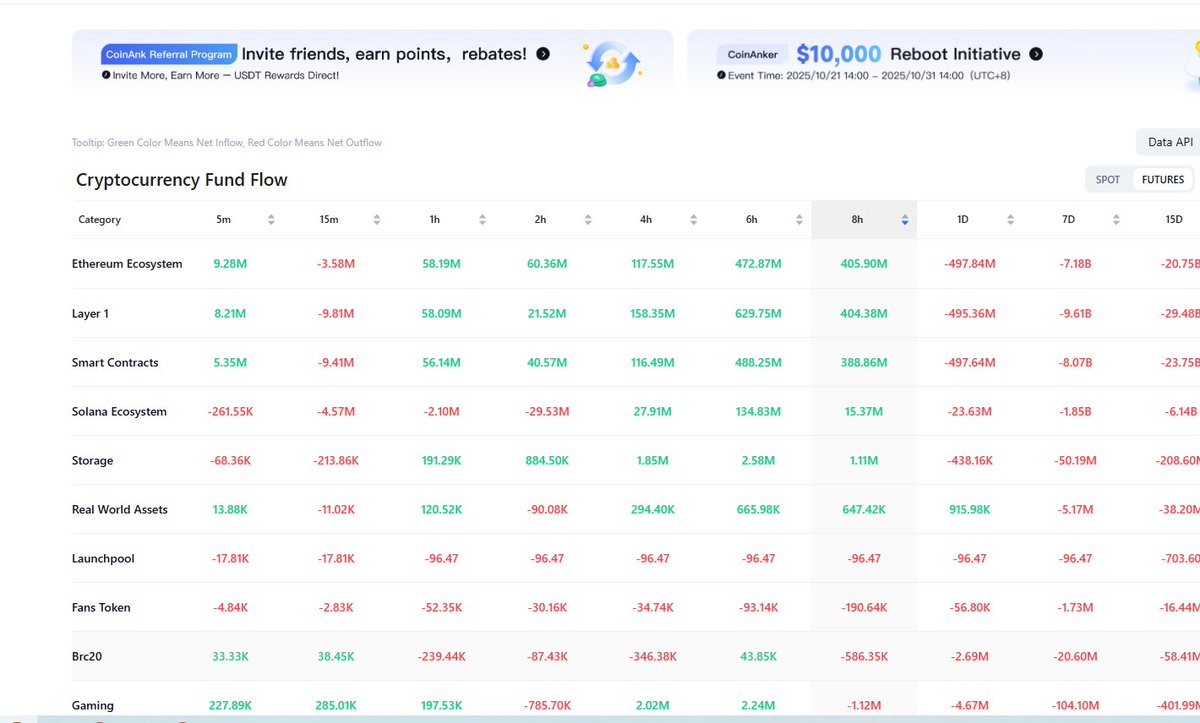Click Ethereum Ecosystem 5m value 9.28M
Screen dimensions: 1200x723
[x=230, y=264]
